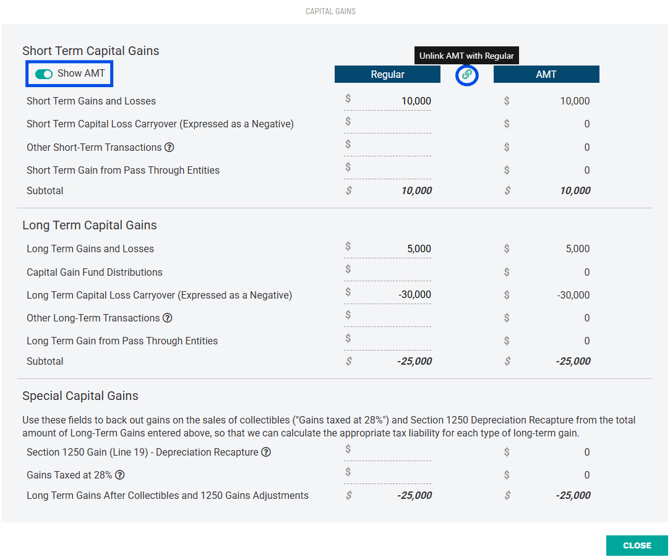This screenshot has height=557, width=670.
Task: Click Regular Short Term Capital Loss Carryover field
Action: point(389,124)
